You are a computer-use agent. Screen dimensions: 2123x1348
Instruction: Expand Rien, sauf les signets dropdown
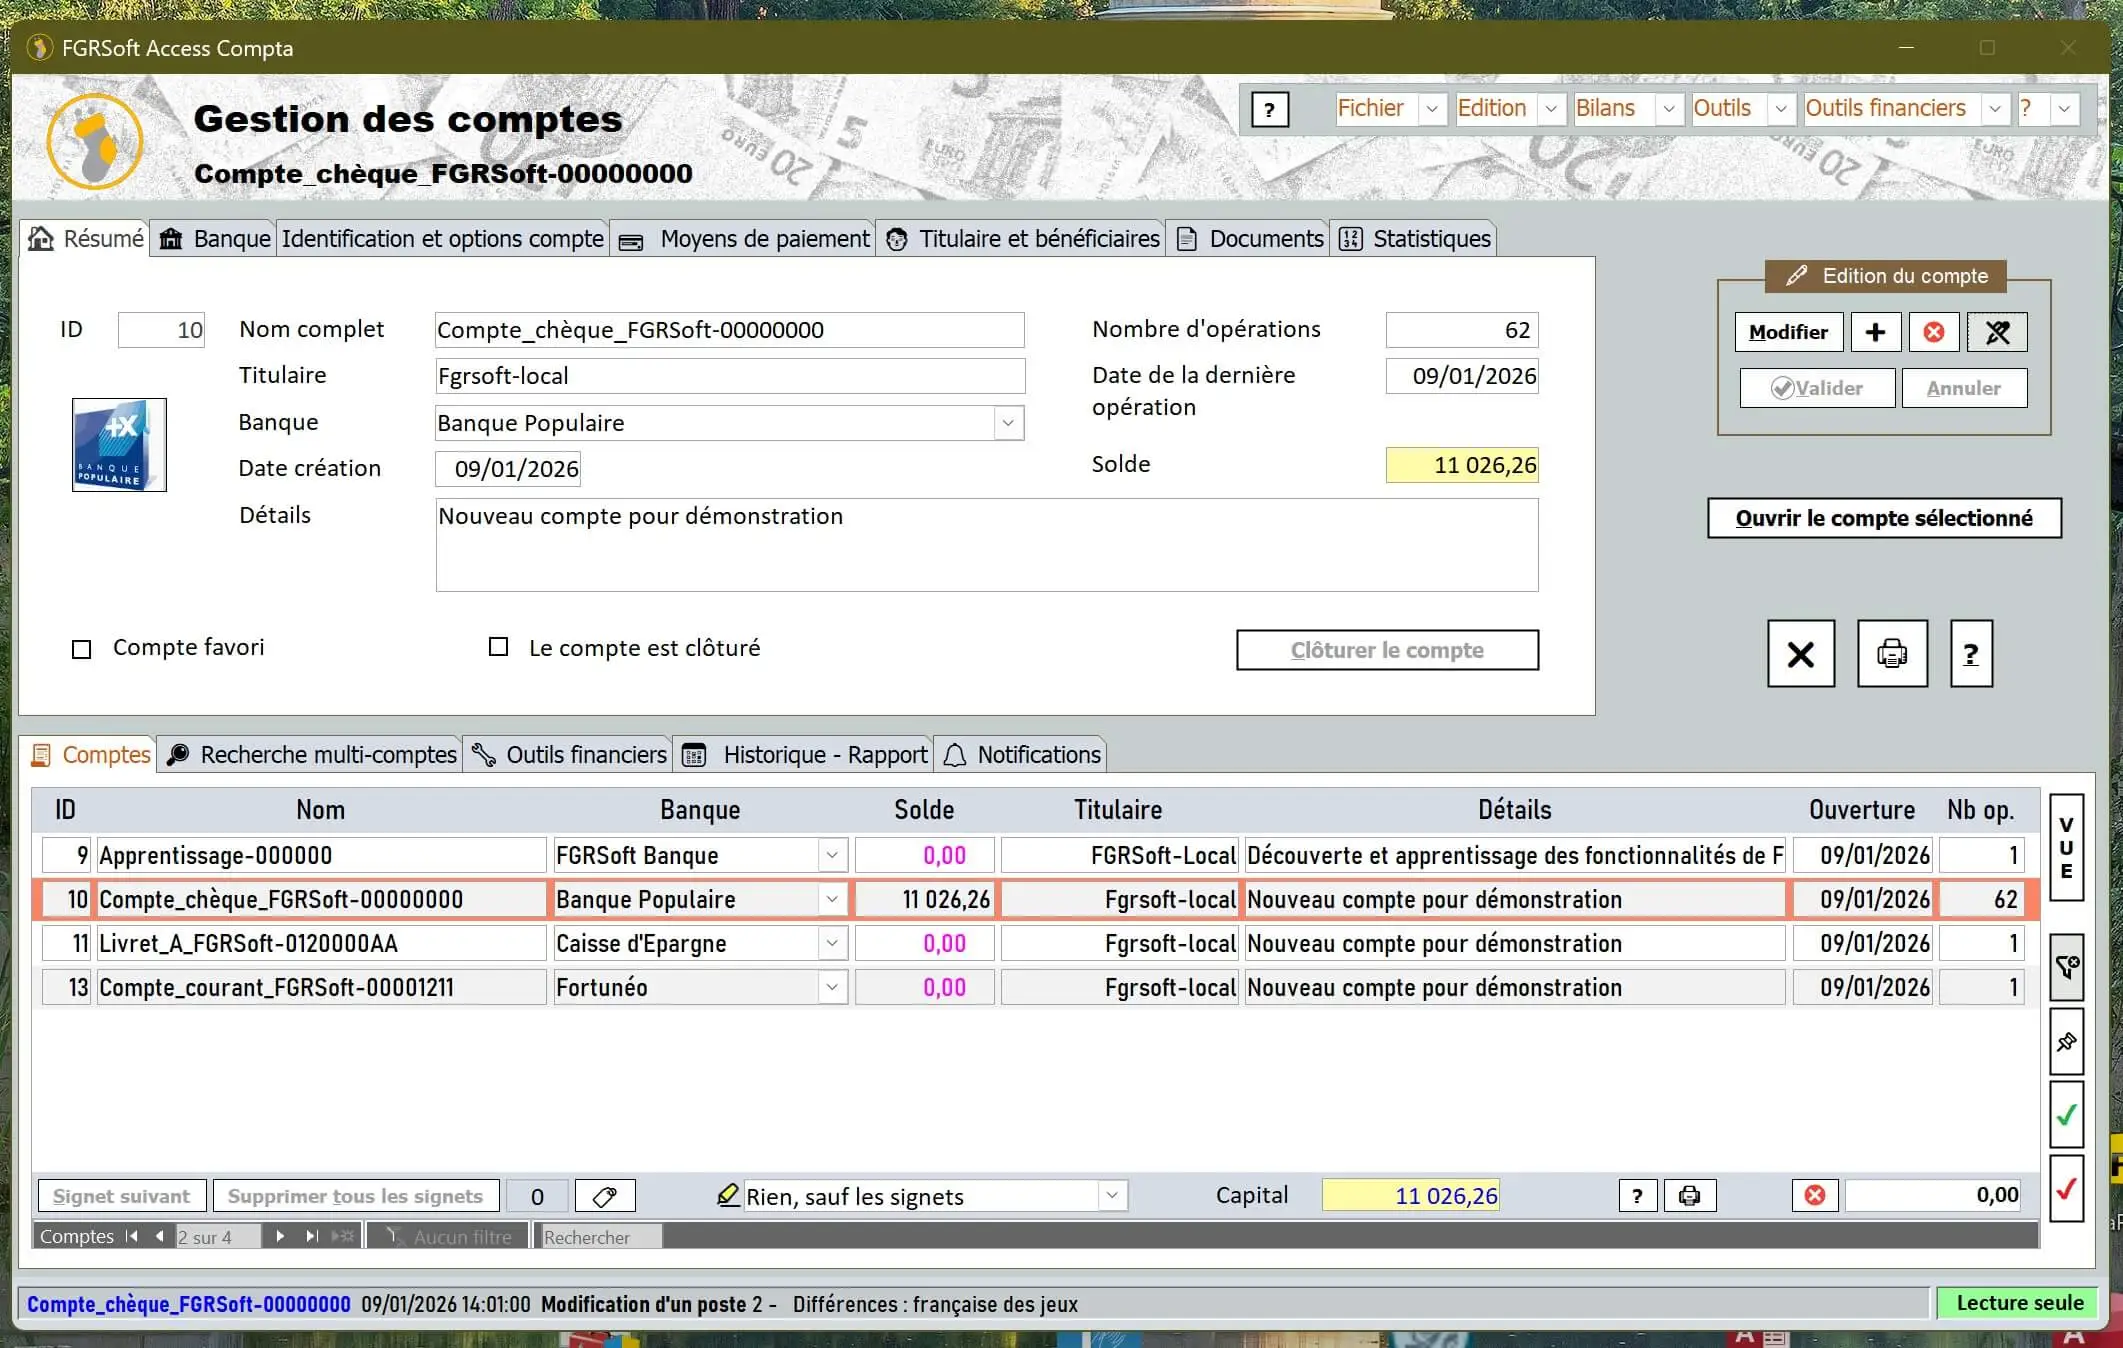click(1111, 1196)
